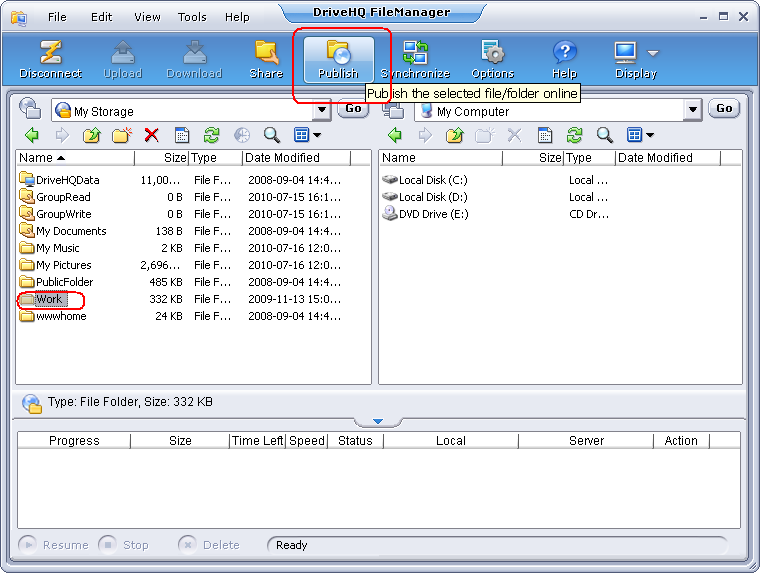The image size is (760, 573).
Task: Delete selected item using left pane red X
Action: [152, 135]
